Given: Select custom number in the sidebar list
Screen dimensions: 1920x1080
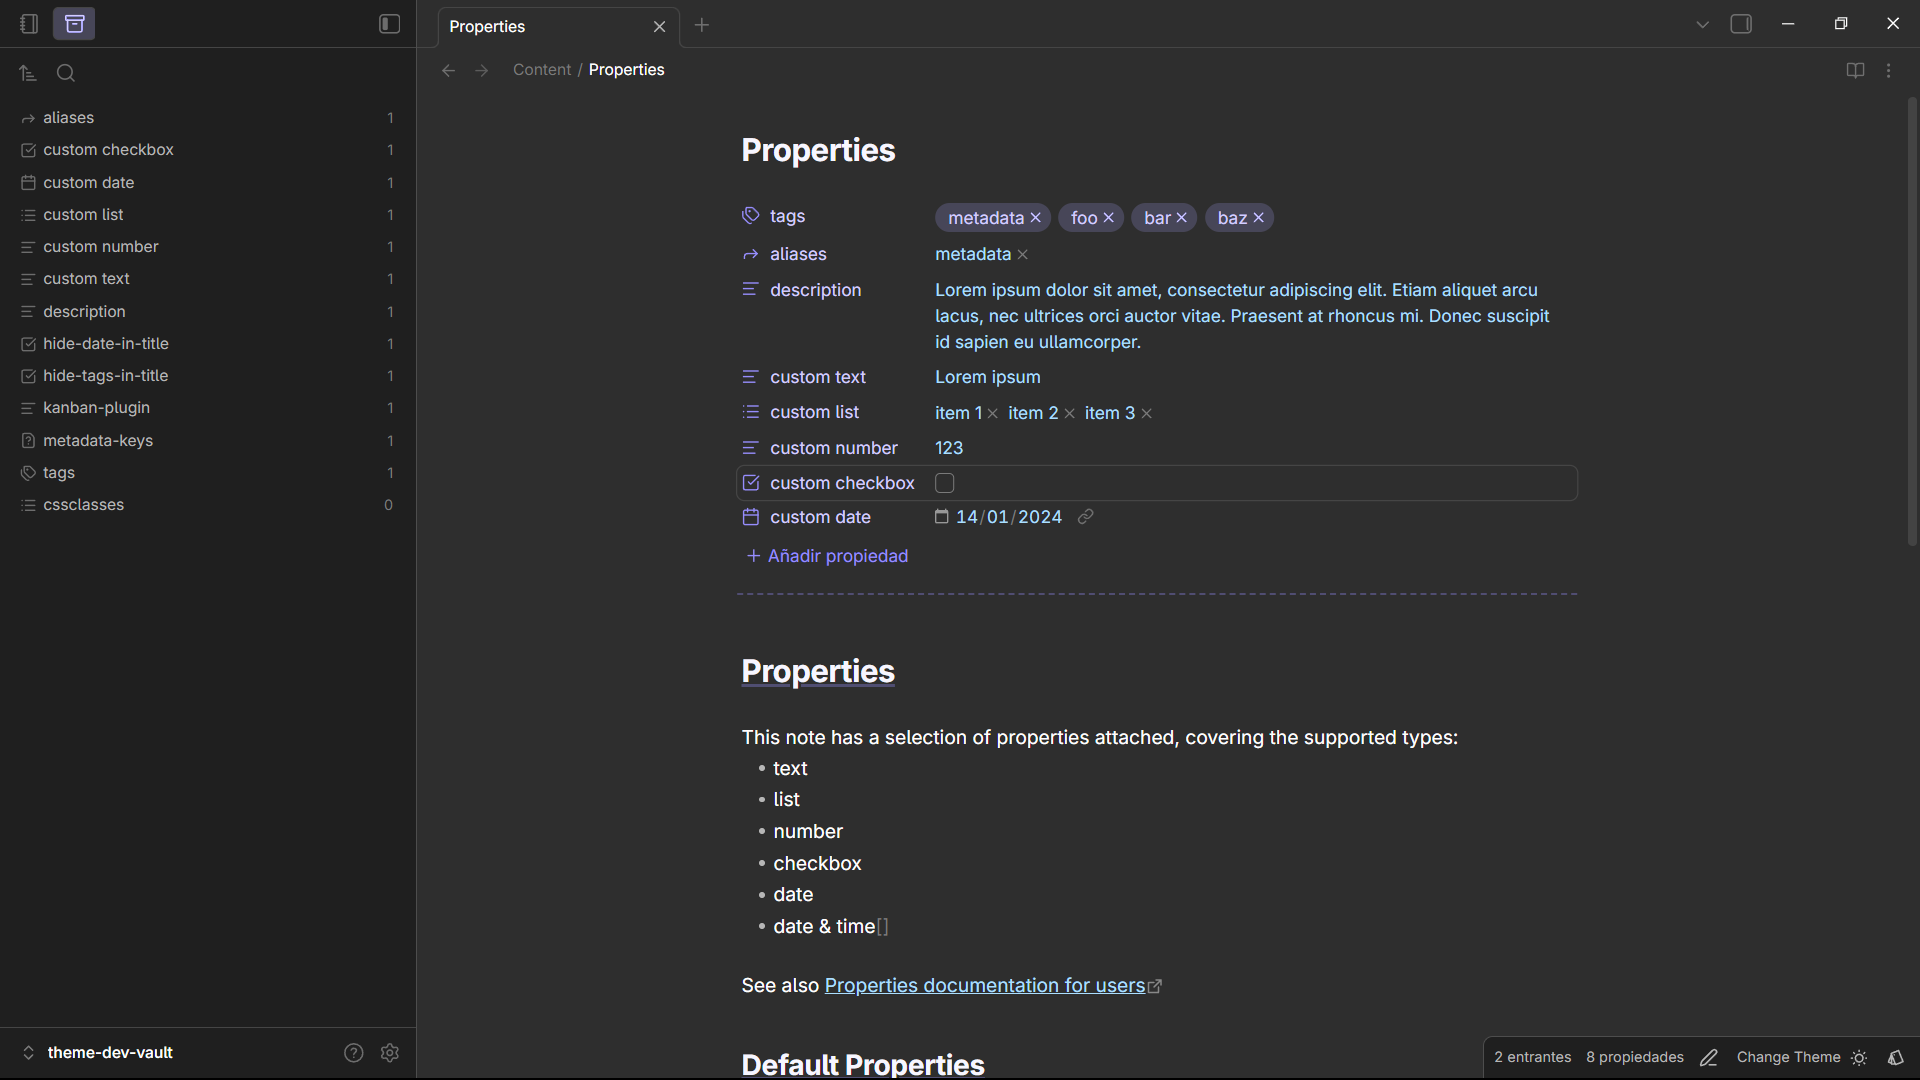Looking at the screenshot, I should [x=207, y=247].
